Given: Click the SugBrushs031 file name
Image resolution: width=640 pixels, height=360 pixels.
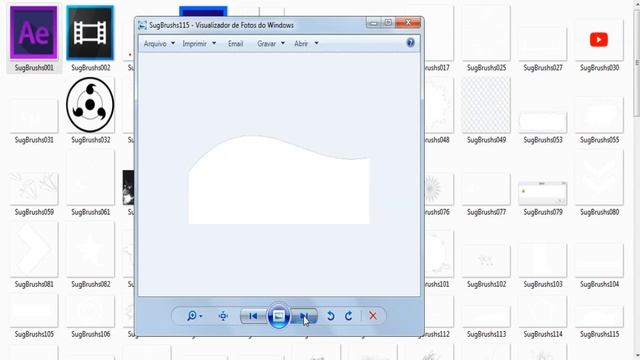Looking at the screenshot, I should [34, 140].
